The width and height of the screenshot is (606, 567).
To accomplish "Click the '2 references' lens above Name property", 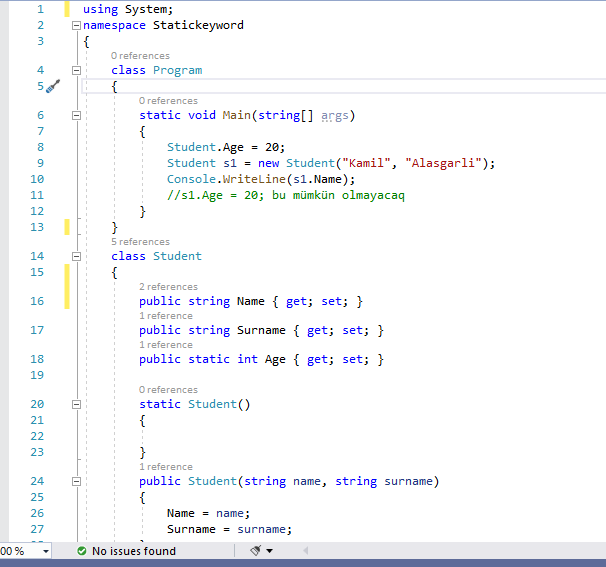I will [x=168, y=287].
